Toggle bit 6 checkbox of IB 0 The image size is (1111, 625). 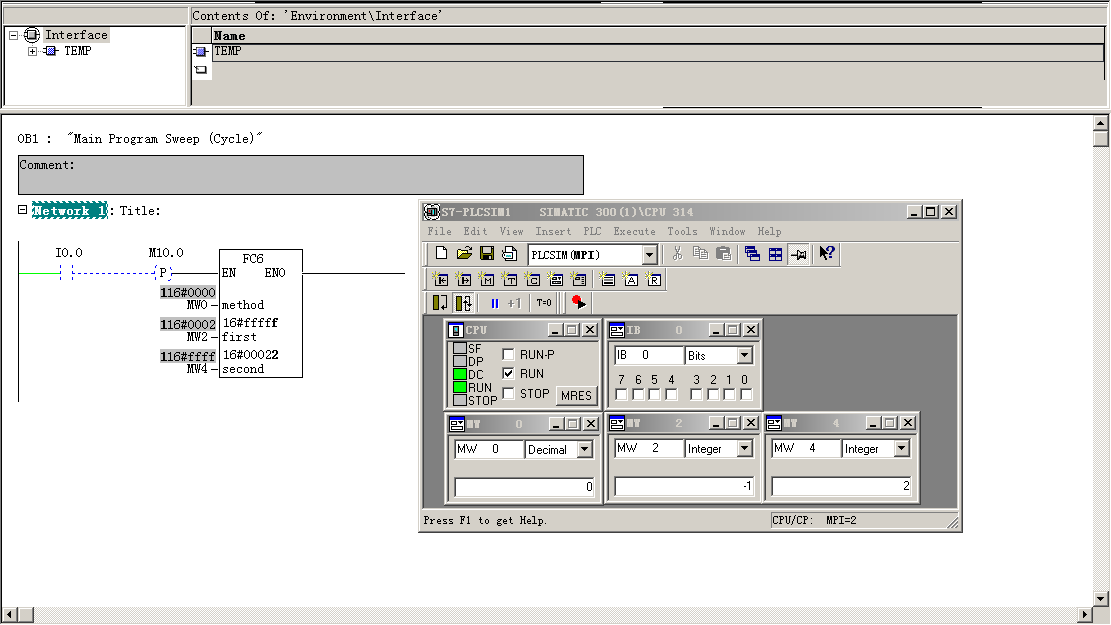click(638, 395)
